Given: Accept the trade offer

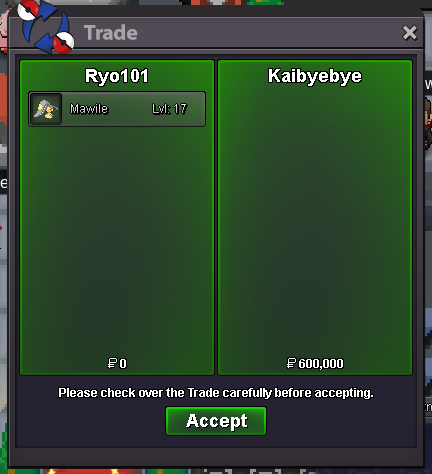Looking at the screenshot, I should tap(216, 421).
